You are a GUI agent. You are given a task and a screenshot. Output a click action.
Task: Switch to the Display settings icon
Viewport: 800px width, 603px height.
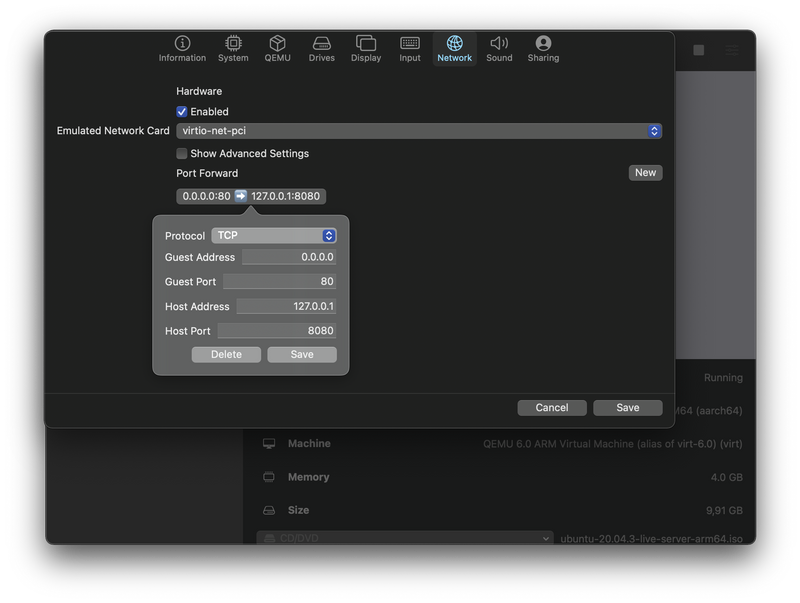(366, 44)
